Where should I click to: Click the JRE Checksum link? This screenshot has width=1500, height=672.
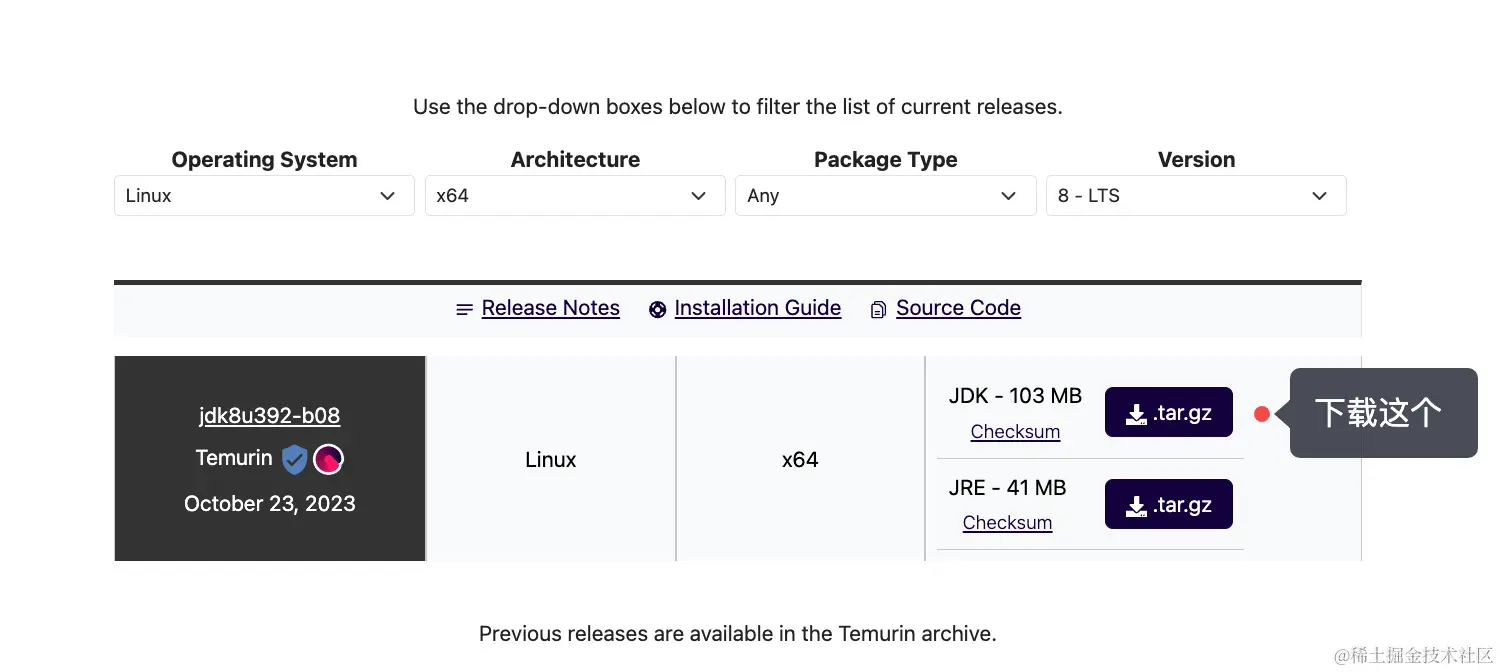coord(1007,523)
